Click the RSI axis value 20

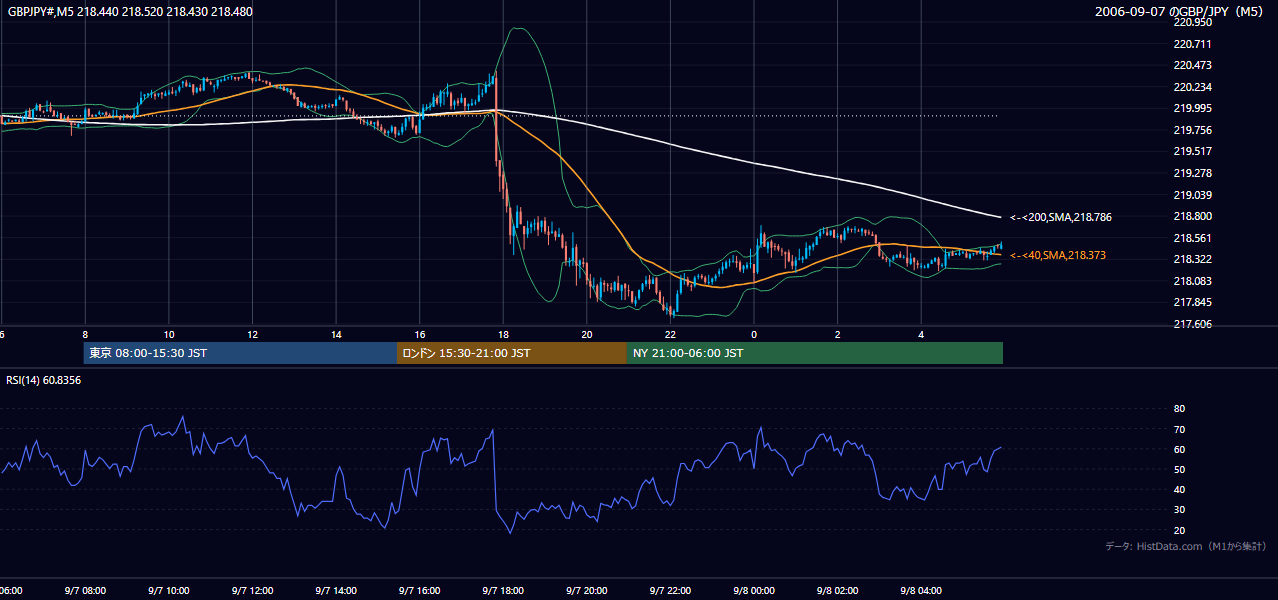[1179, 530]
